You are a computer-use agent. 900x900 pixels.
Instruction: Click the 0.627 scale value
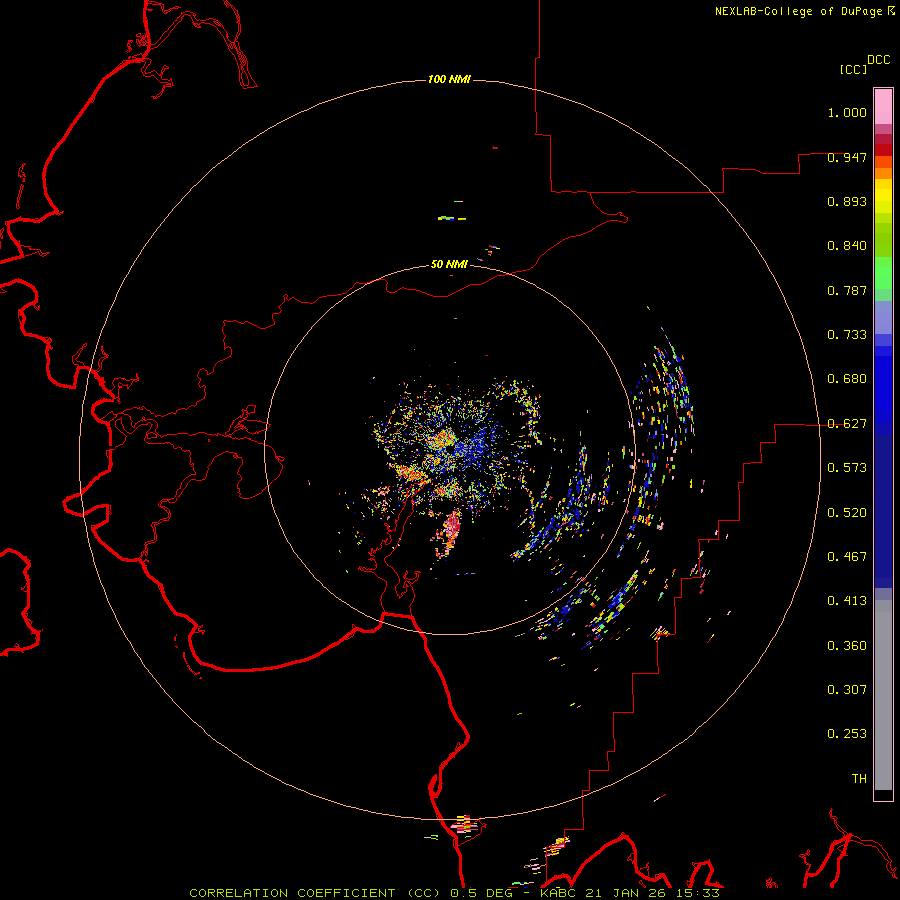point(847,424)
